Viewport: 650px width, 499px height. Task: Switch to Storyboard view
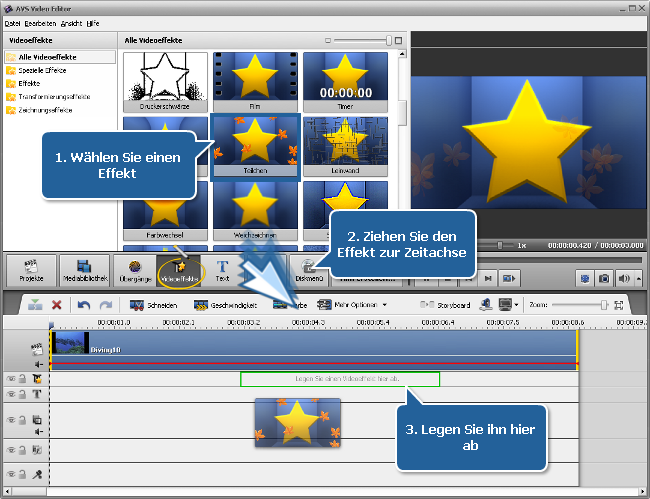click(444, 305)
